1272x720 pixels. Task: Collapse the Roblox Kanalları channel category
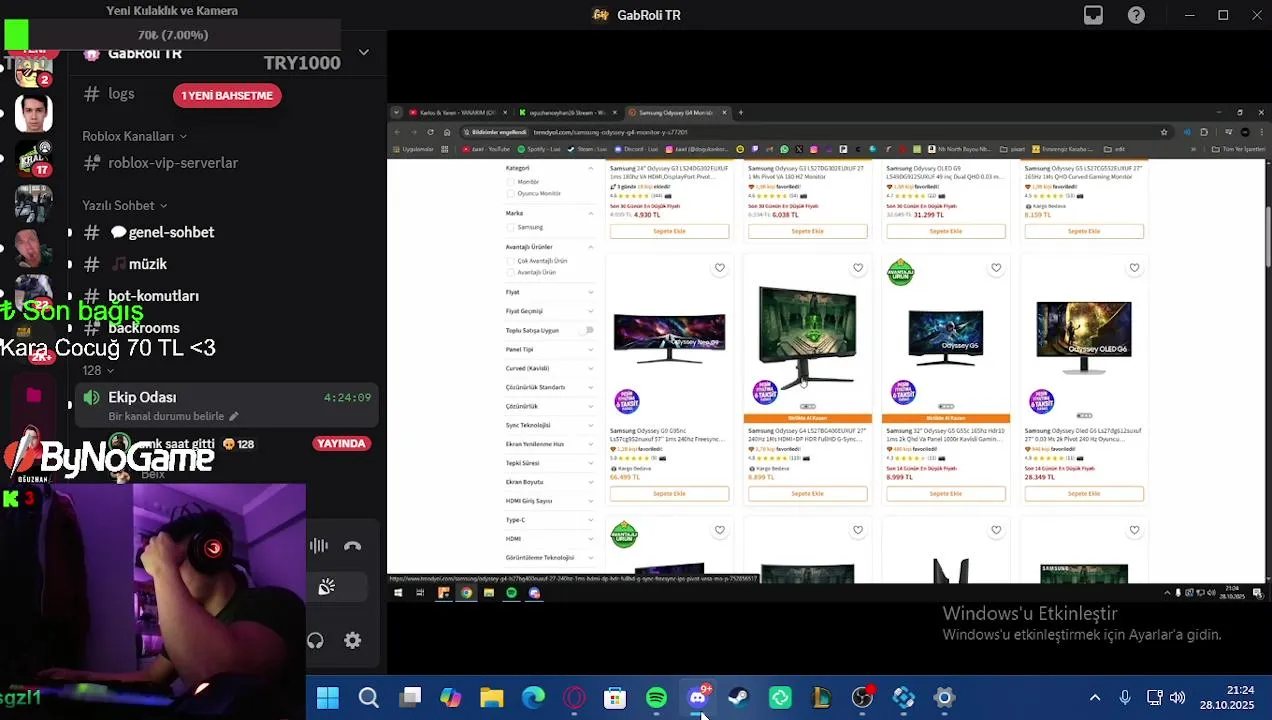134,136
